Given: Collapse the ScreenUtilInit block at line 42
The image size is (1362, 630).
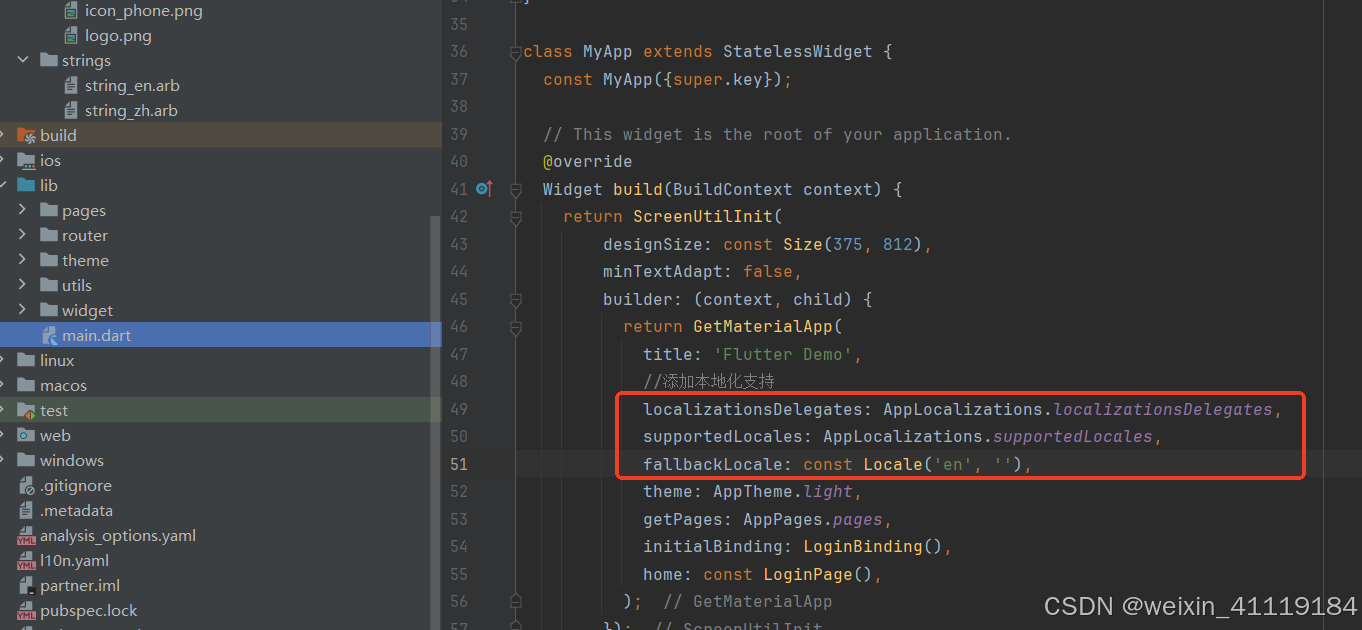Looking at the screenshot, I should tap(515, 215).
